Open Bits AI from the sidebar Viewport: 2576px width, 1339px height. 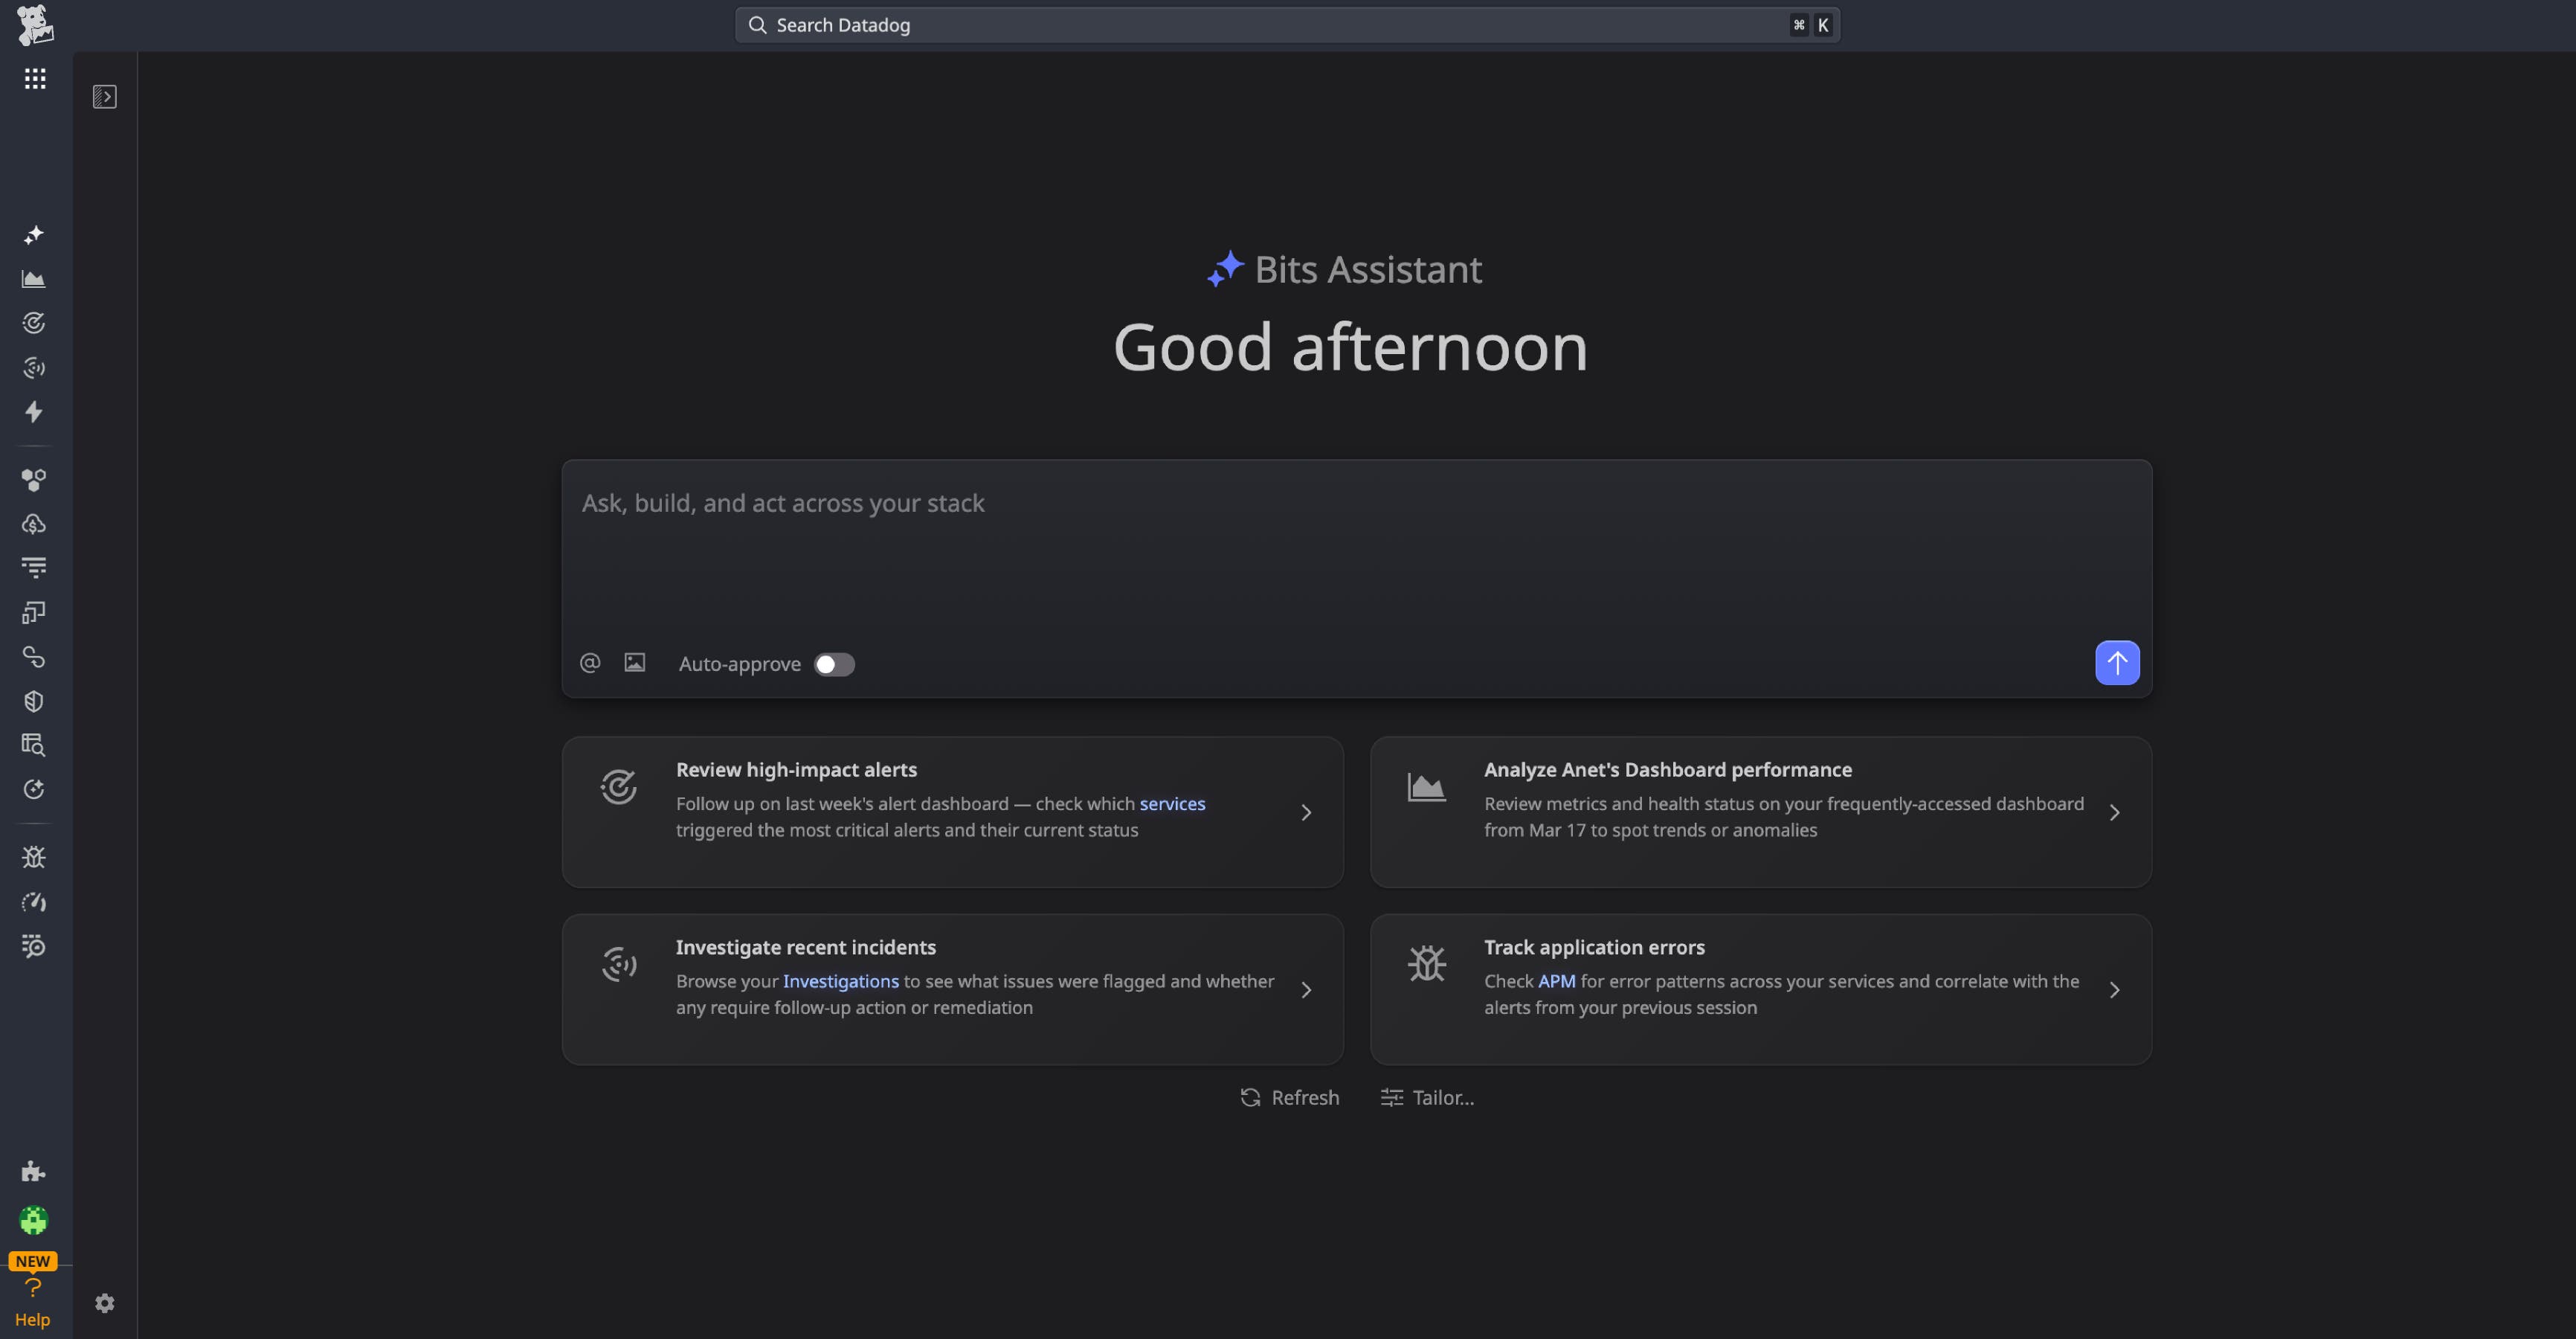(x=34, y=235)
